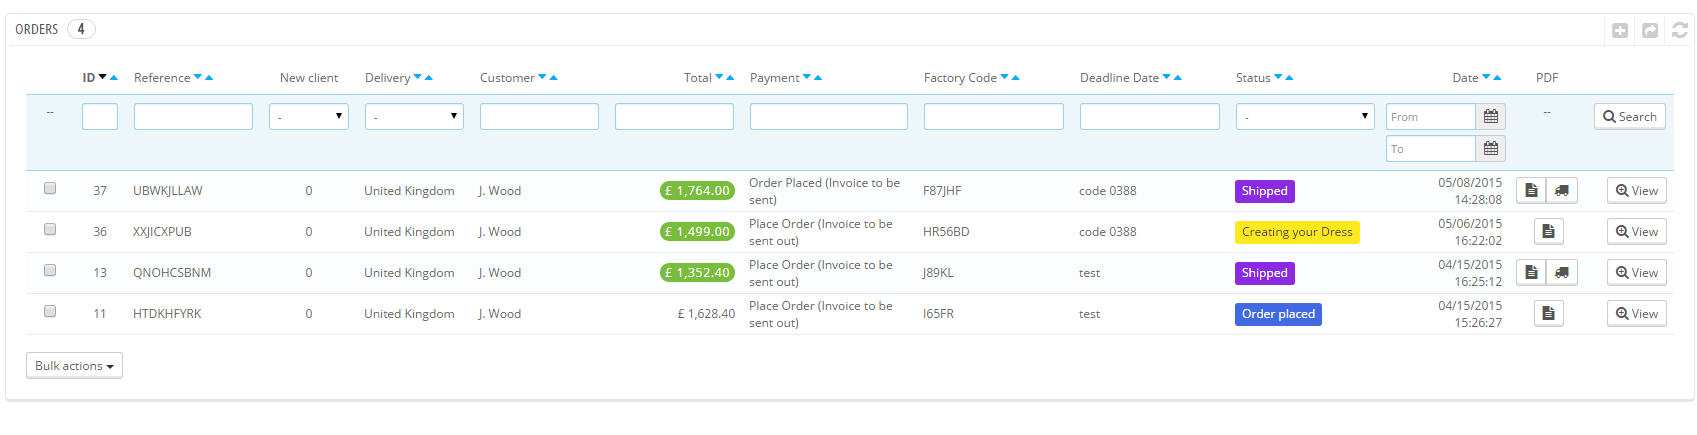The width and height of the screenshot is (1697, 435).
Task: Refresh the orders list
Action: coord(1680,30)
